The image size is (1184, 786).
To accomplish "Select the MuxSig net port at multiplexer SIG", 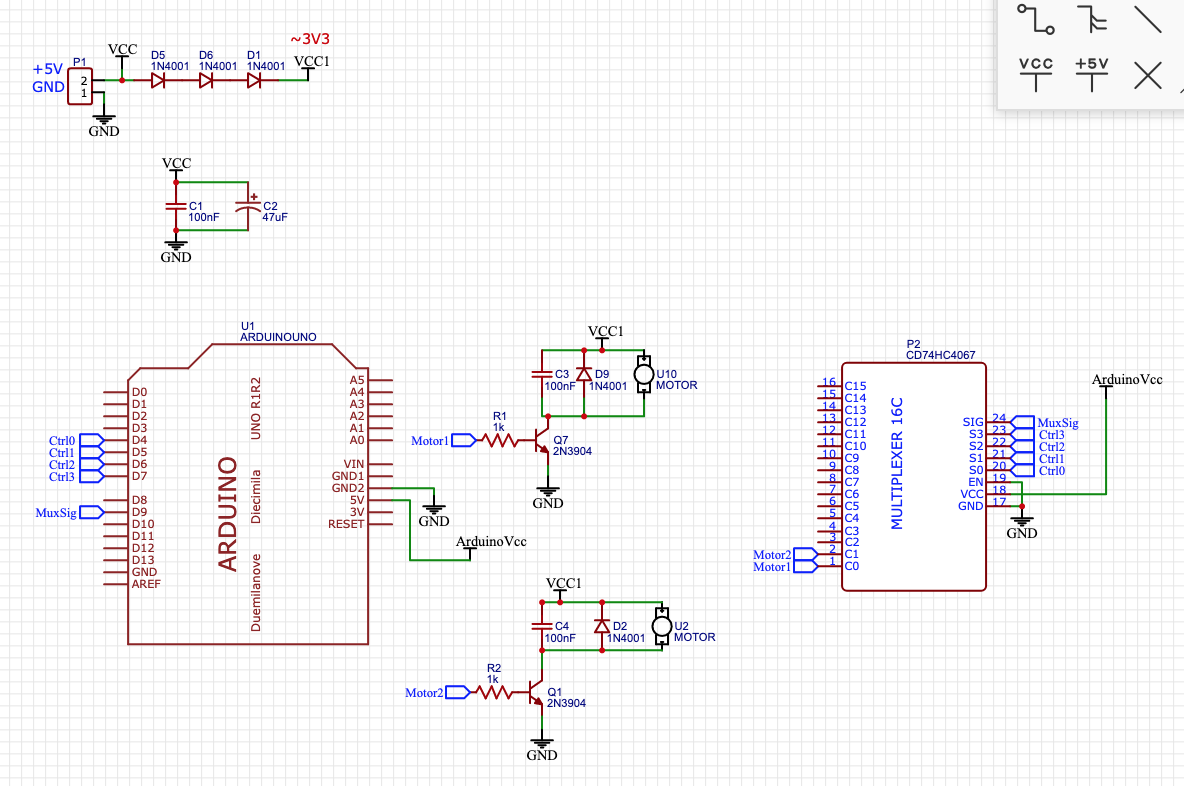I will 1022,422.
